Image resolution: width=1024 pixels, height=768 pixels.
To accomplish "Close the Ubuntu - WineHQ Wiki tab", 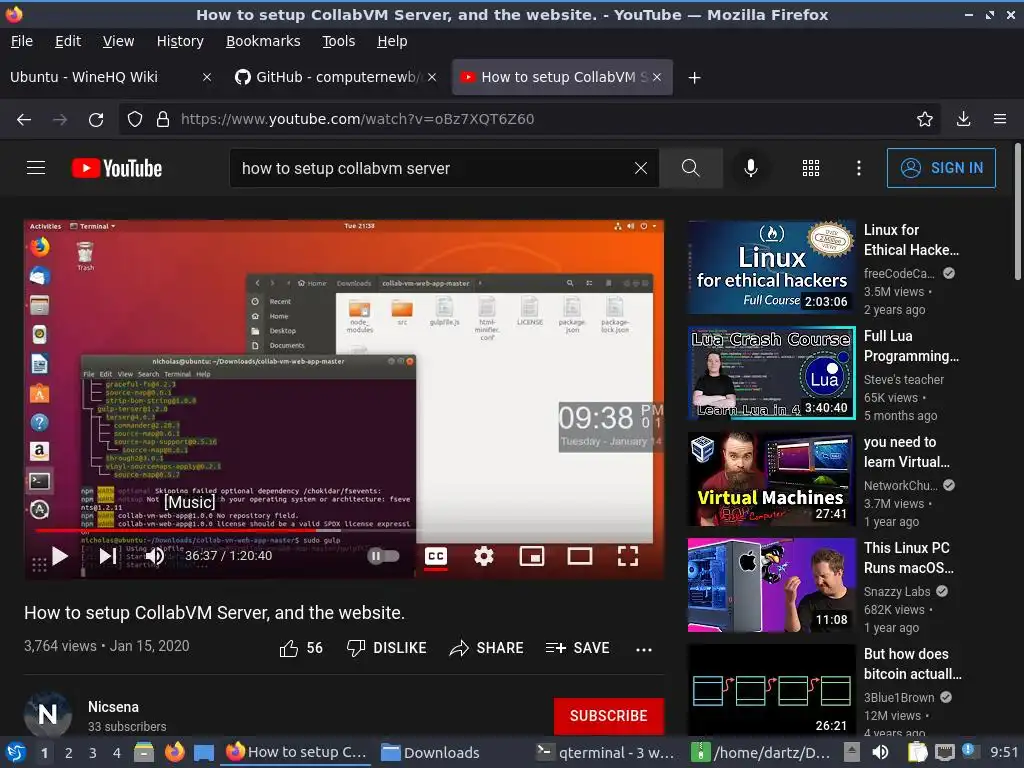I will tap(207, 77).
